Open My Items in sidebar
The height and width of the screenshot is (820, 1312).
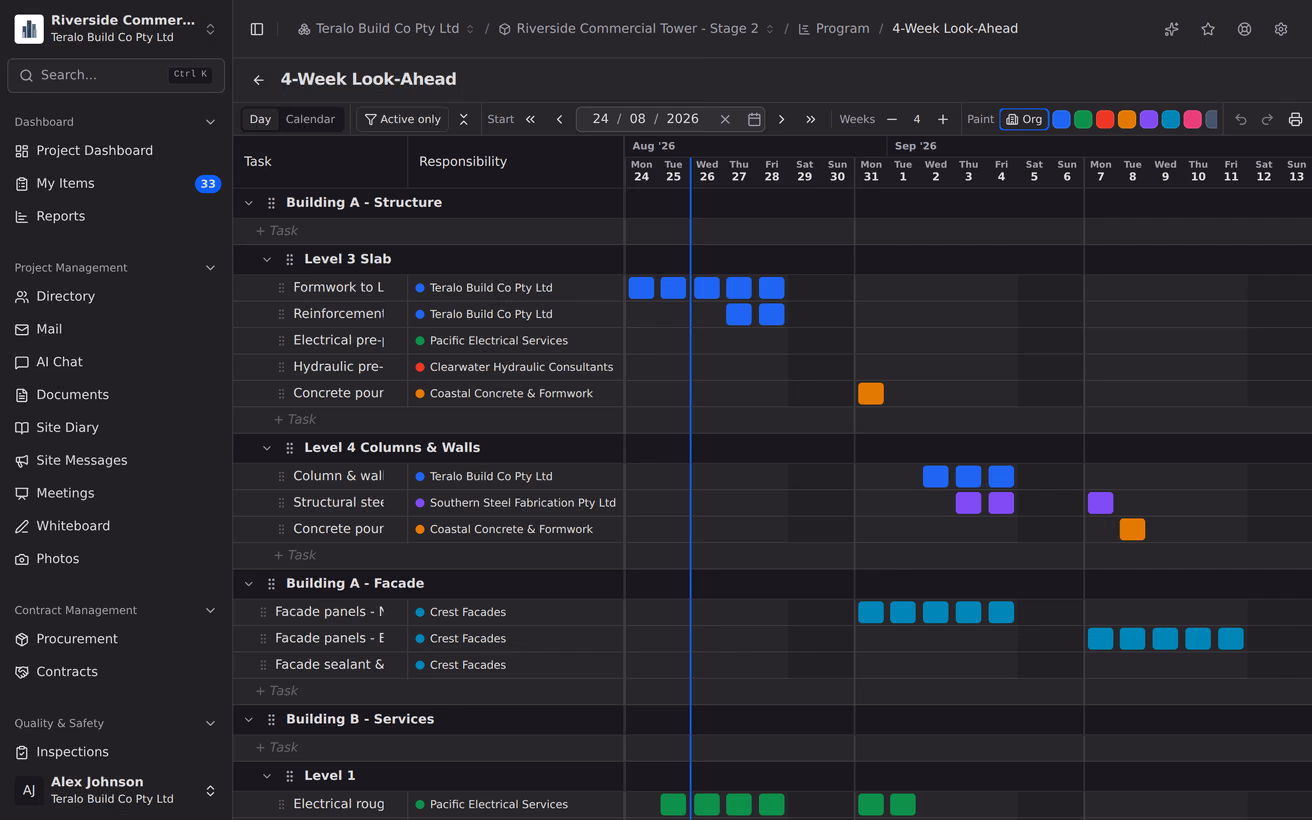116,184
